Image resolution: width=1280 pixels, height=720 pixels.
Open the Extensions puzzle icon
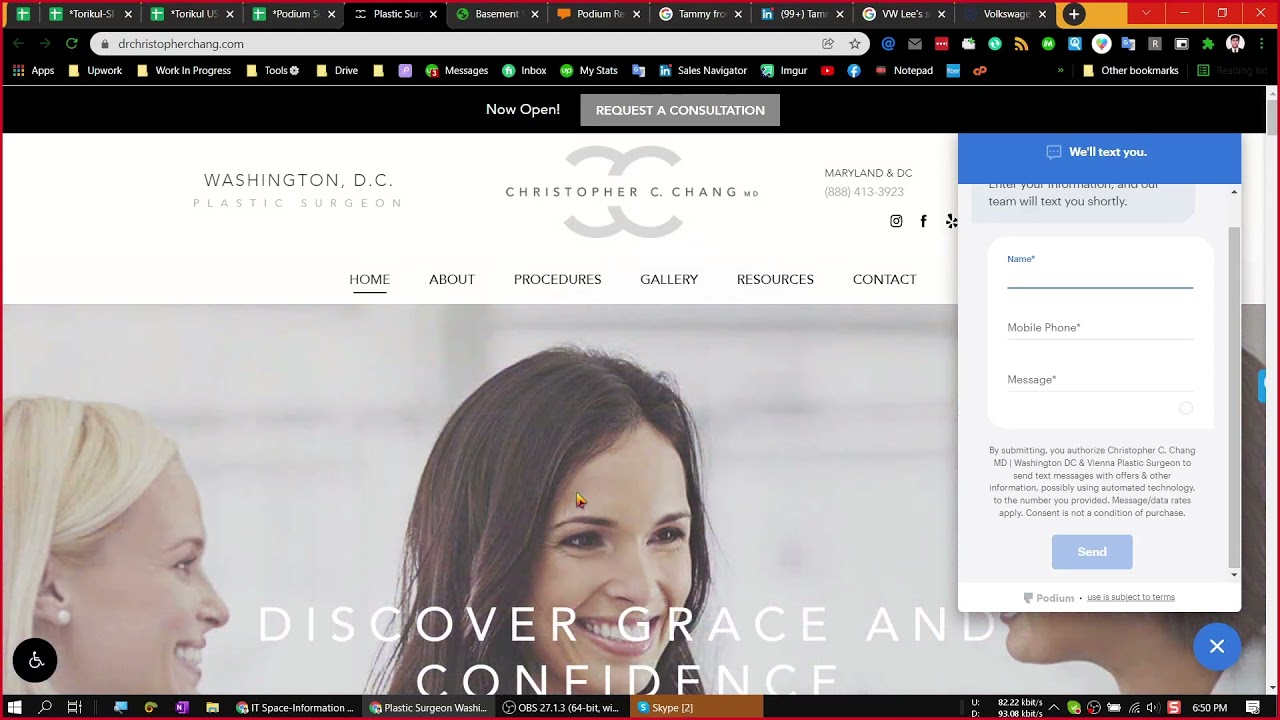tap(1208, 44)
